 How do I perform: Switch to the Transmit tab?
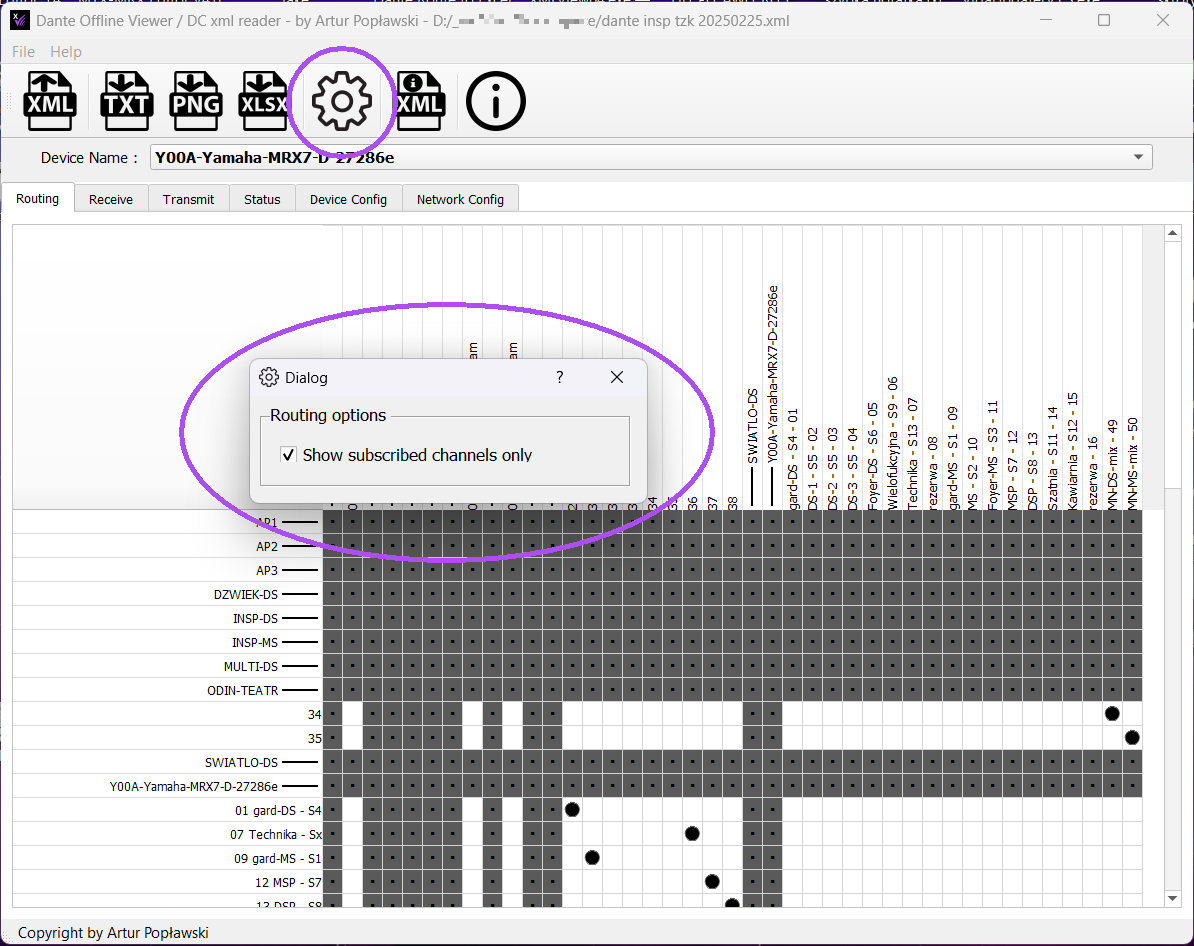point(188,200)
